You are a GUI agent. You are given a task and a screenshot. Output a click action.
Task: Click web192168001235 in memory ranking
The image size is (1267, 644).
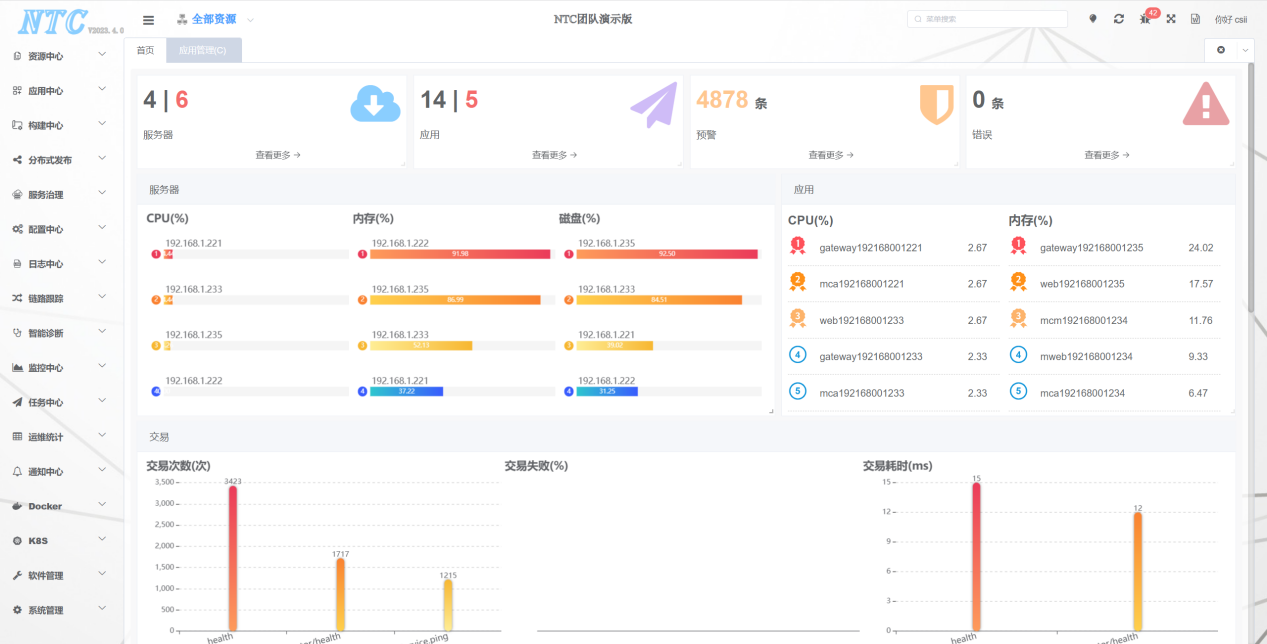(1082, 284)
